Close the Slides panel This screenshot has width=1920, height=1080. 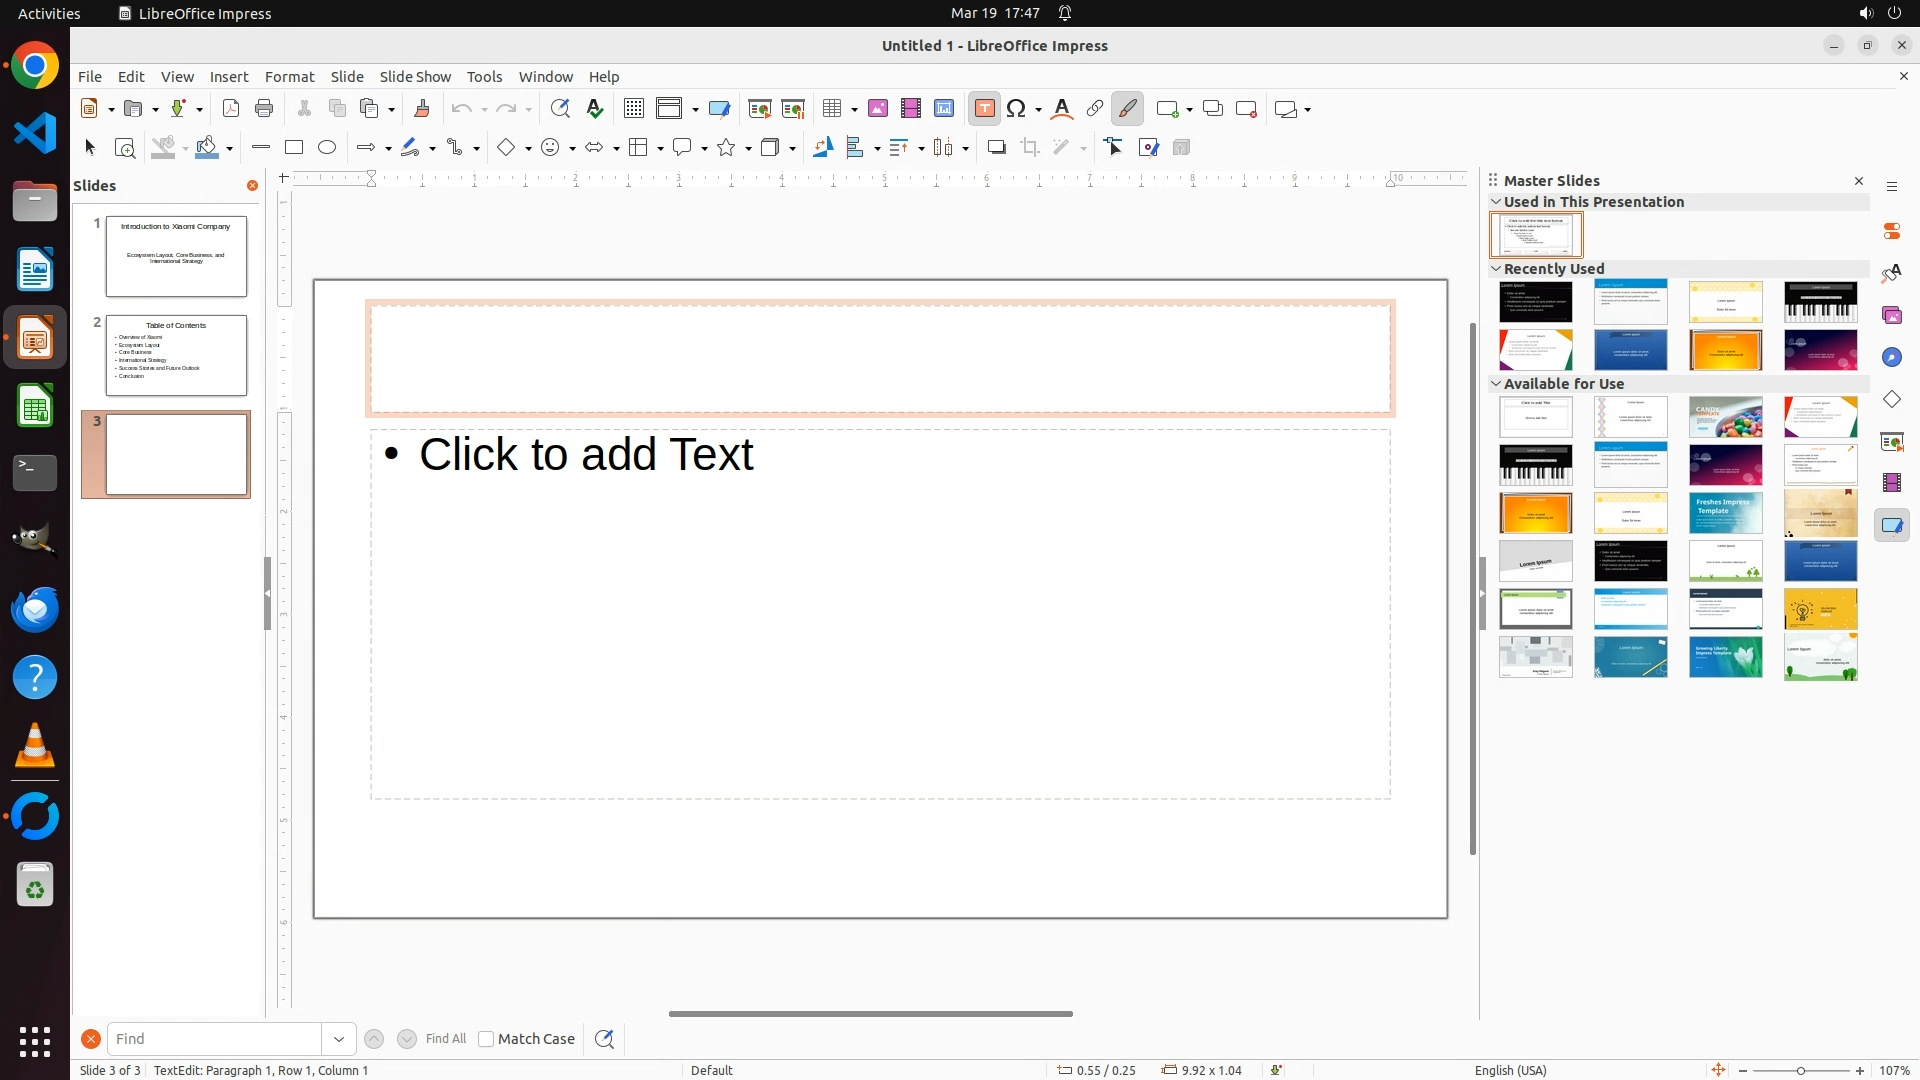point(252,186)
